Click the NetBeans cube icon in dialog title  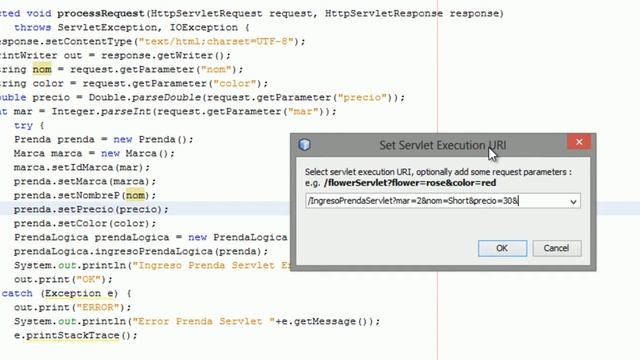point(304,144)
